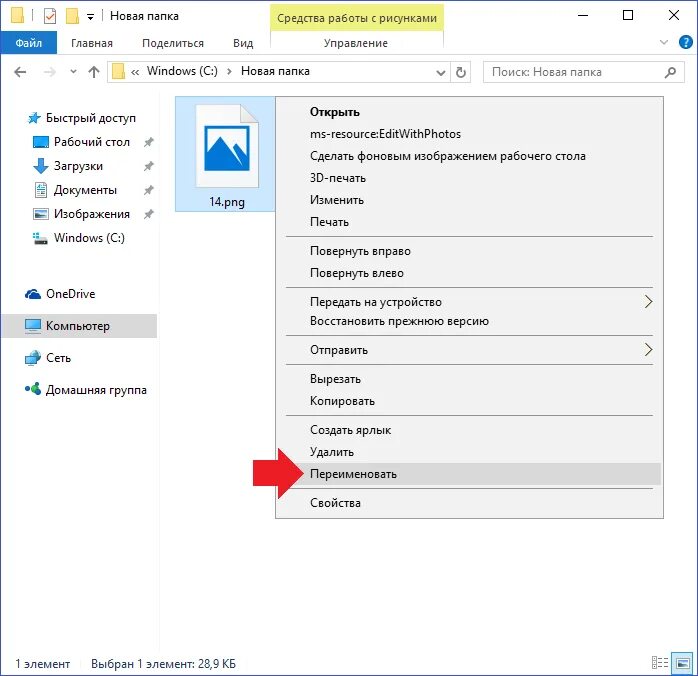Click the search magnifier icon
The width and height of the screenshot is (698, 676).
coord(670,72)
